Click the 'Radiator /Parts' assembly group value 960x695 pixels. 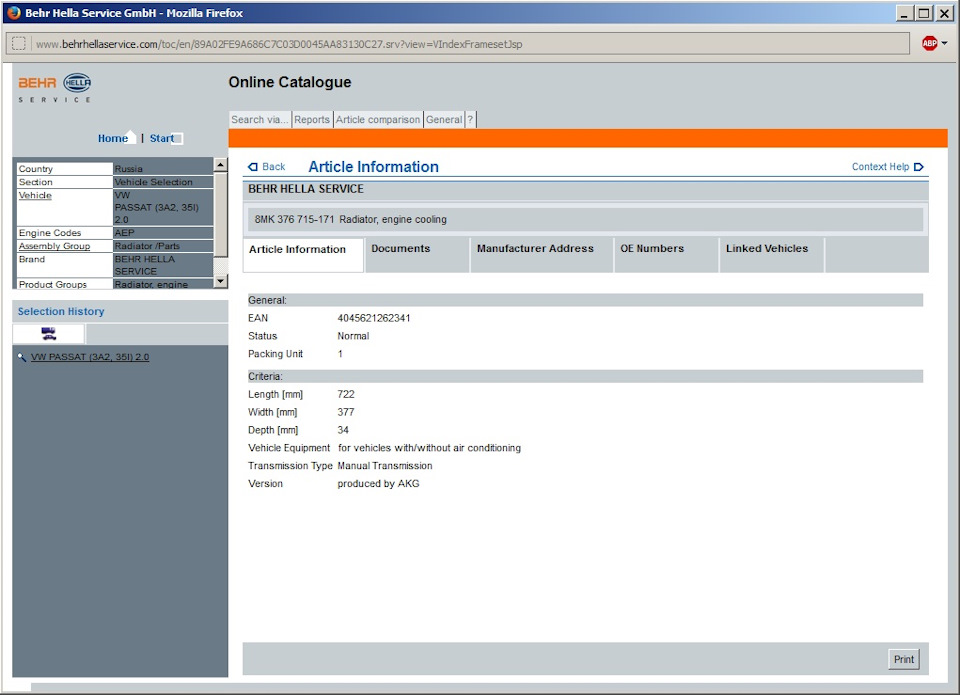pos(147,246)
